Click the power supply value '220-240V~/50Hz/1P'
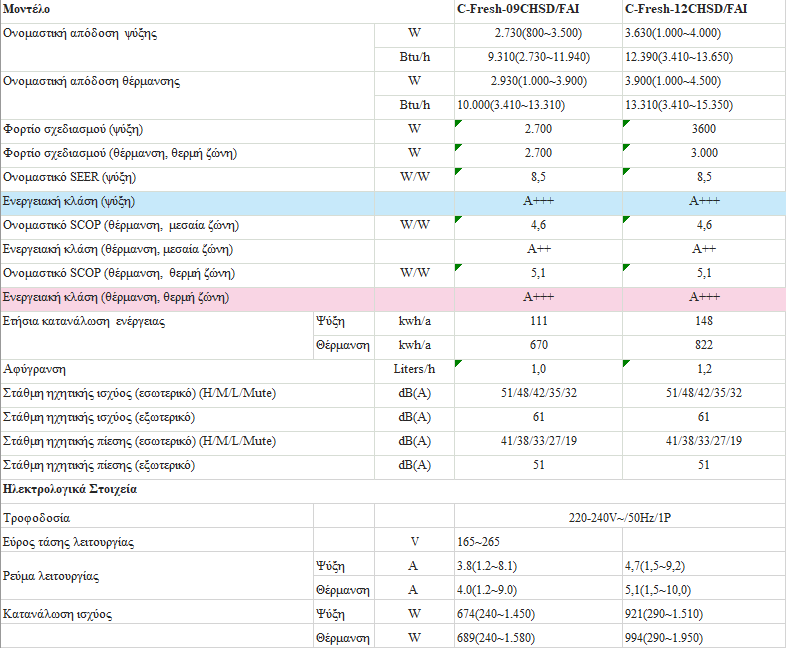Image resolution: width=786 pixels, height=648 pixels. pos(620,518)
